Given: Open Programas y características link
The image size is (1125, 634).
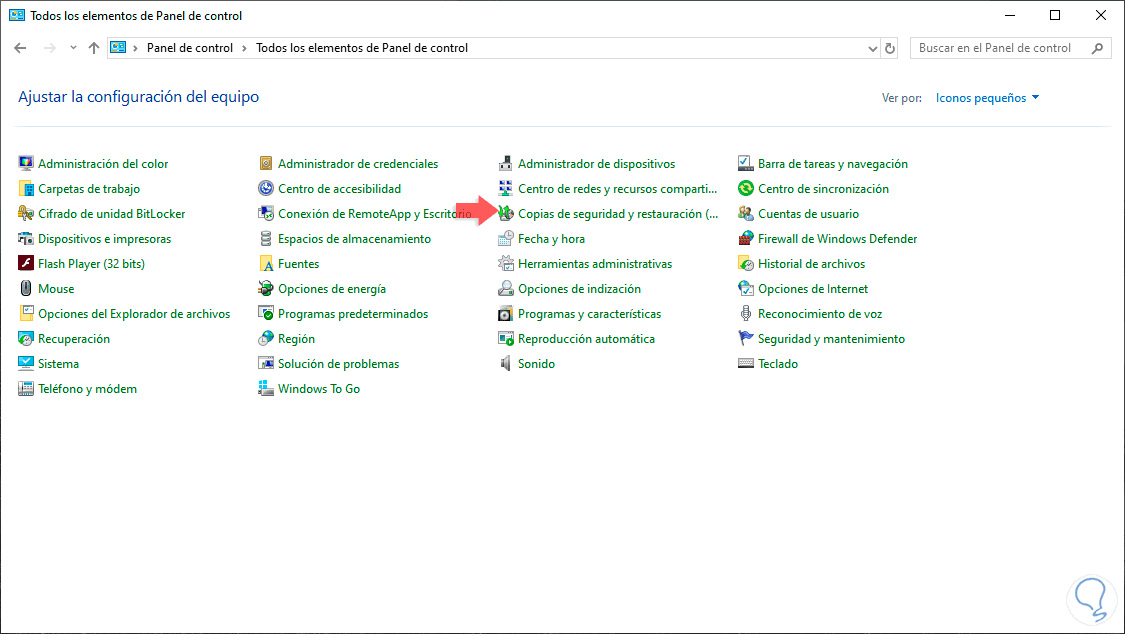Looking at the screenshot, I should tap(589, 314).
